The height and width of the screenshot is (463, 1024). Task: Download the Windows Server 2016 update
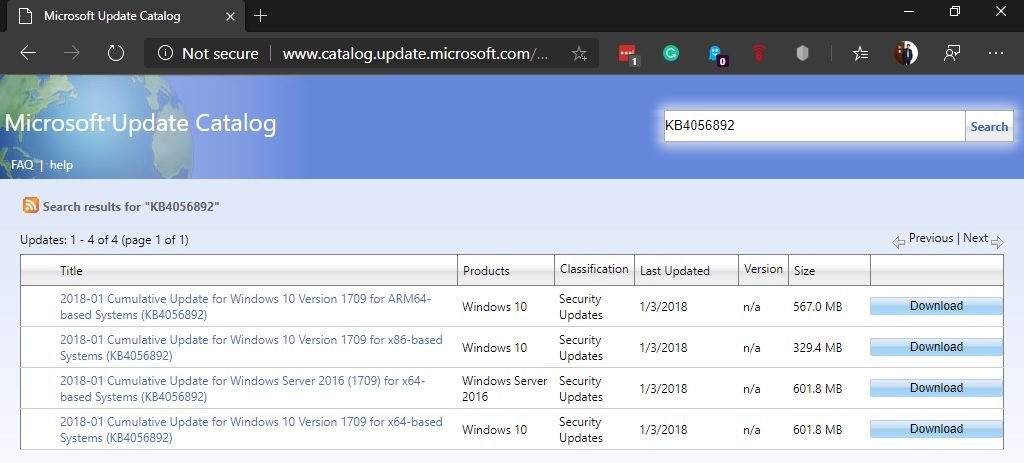coord(936,388)
